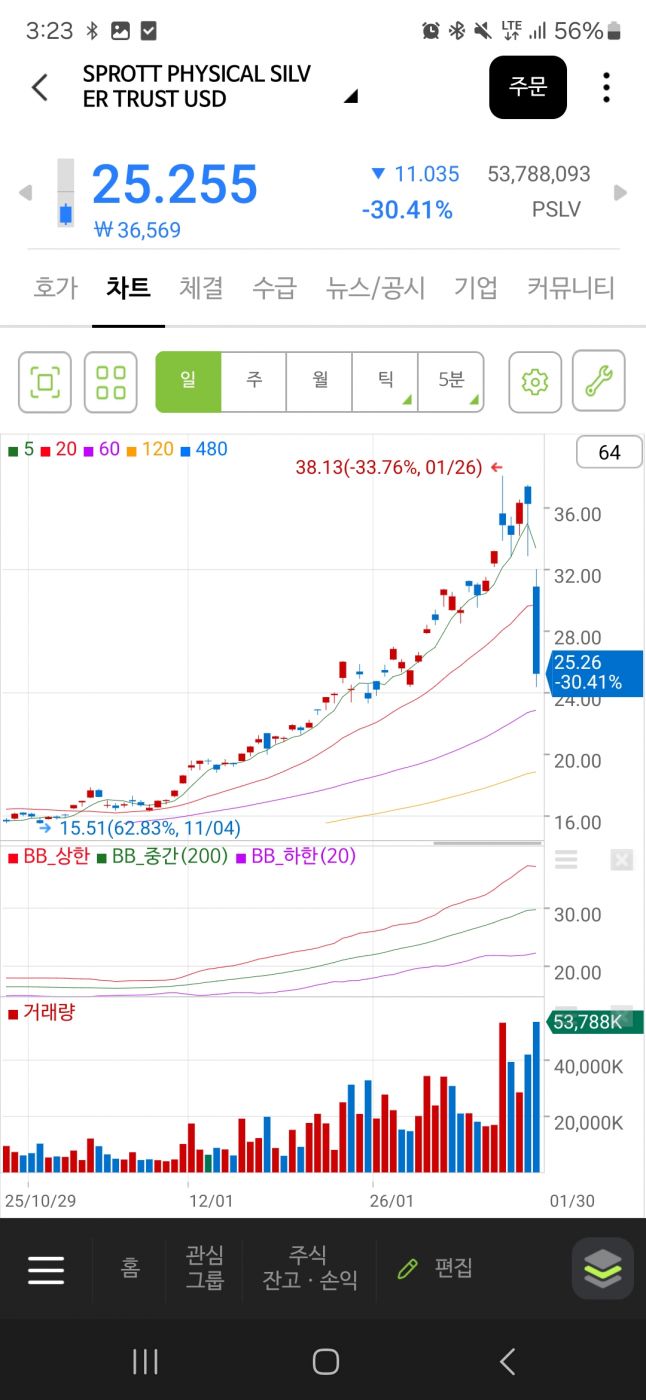Open the fullscreen chart view icon

tap(45, 381)
